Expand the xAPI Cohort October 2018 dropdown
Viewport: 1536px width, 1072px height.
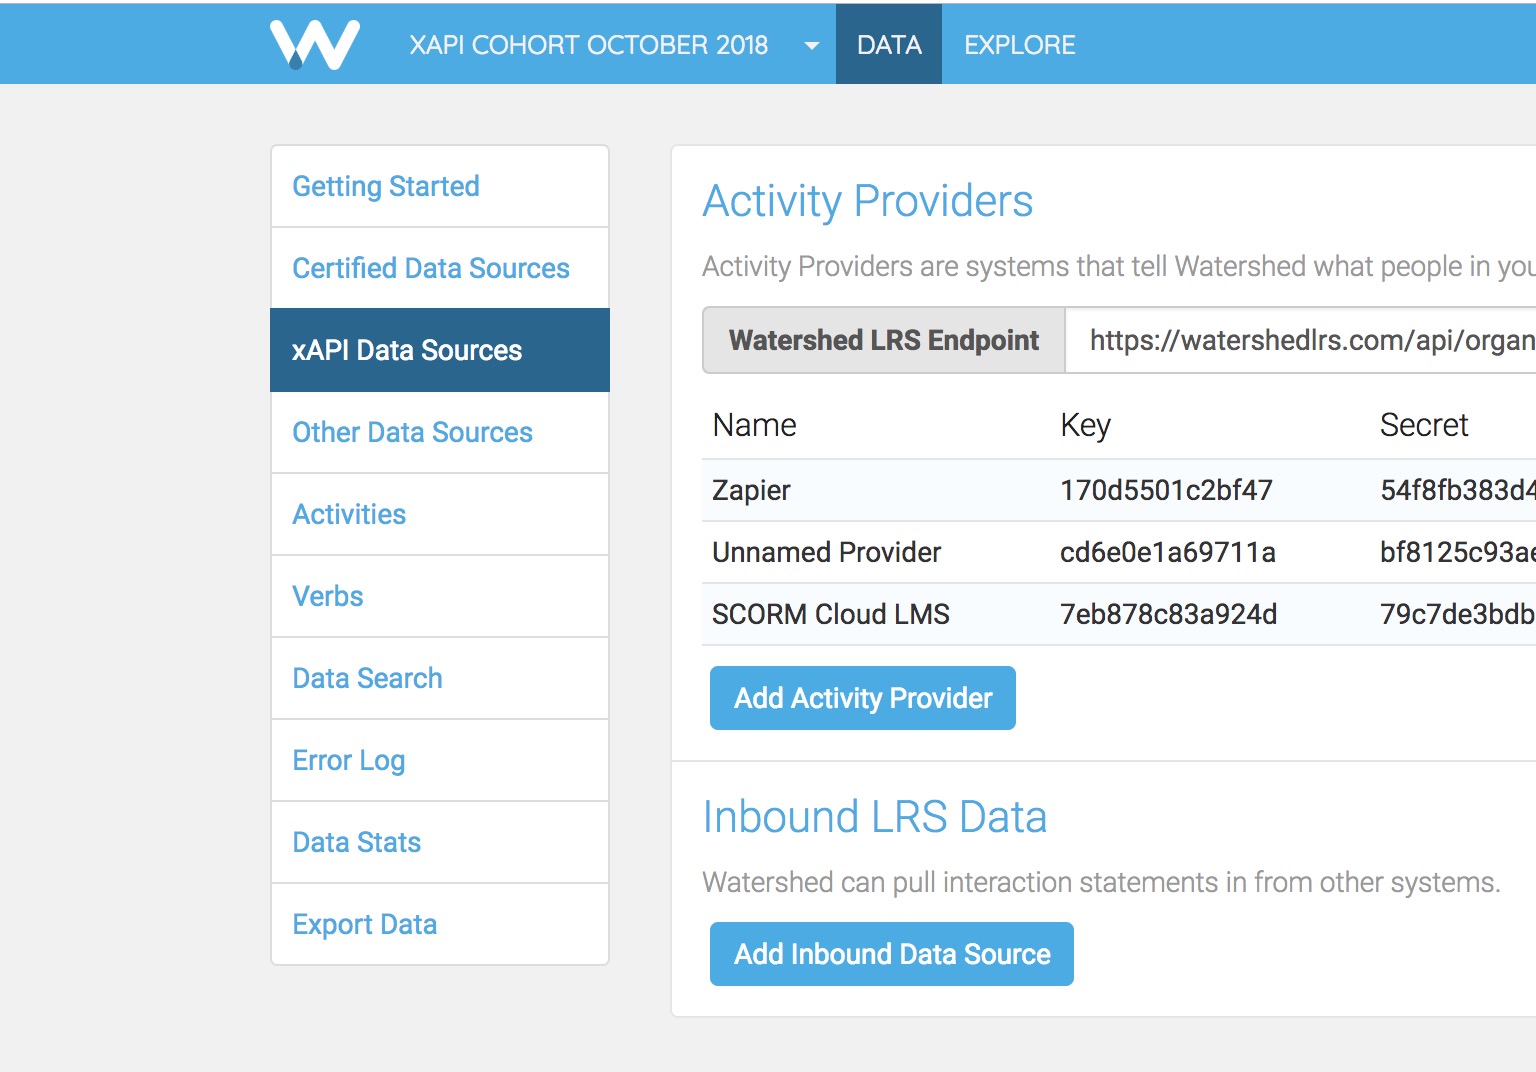coord(811,46)
